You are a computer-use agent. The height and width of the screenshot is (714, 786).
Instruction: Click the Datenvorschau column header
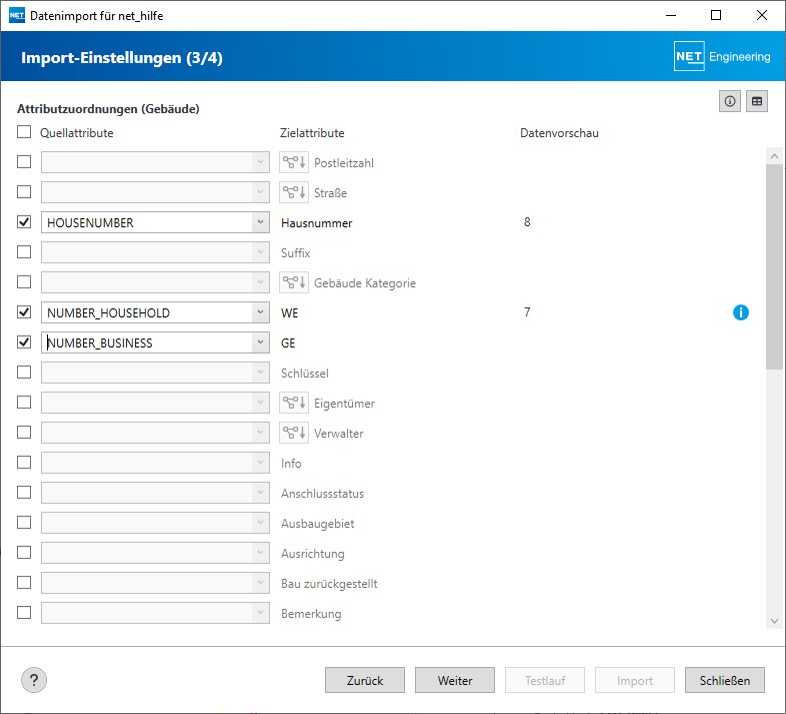[x=559, y=133]
